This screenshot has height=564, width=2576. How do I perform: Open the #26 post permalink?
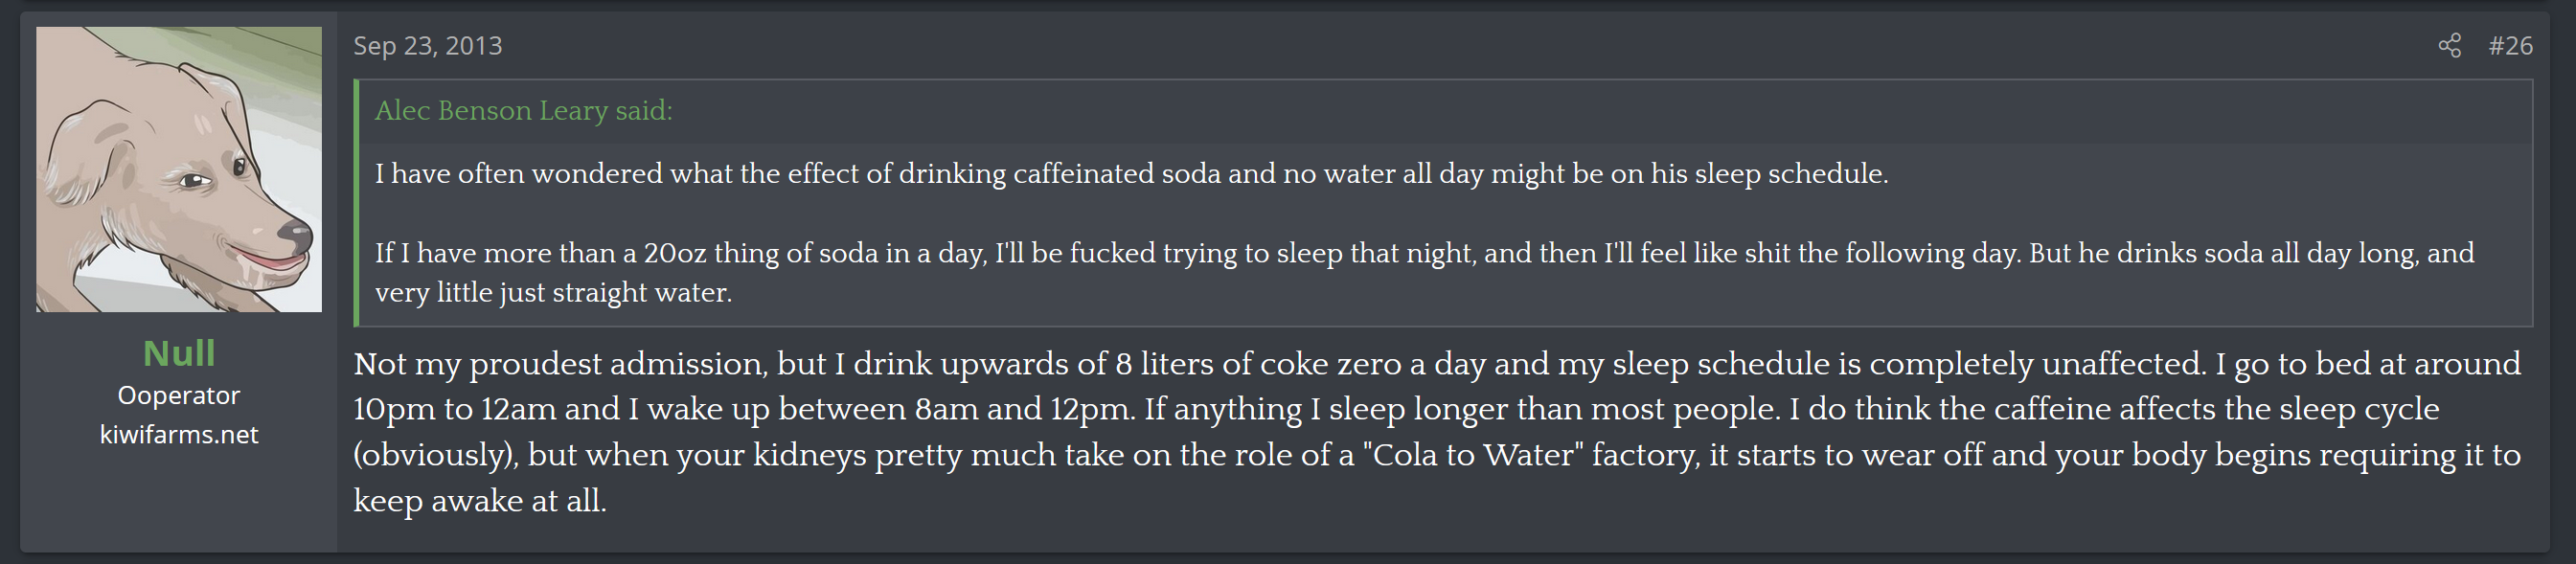2510,46
